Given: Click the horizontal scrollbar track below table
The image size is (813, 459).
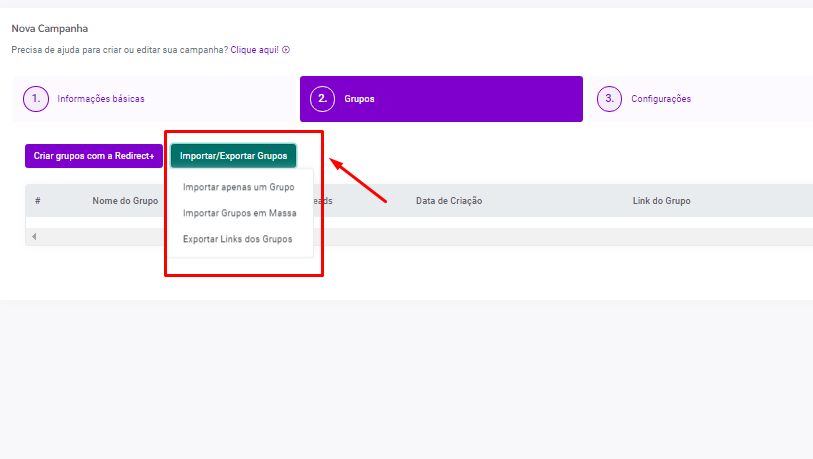Looking at the screenshot, I should click(x=500, y=237).
